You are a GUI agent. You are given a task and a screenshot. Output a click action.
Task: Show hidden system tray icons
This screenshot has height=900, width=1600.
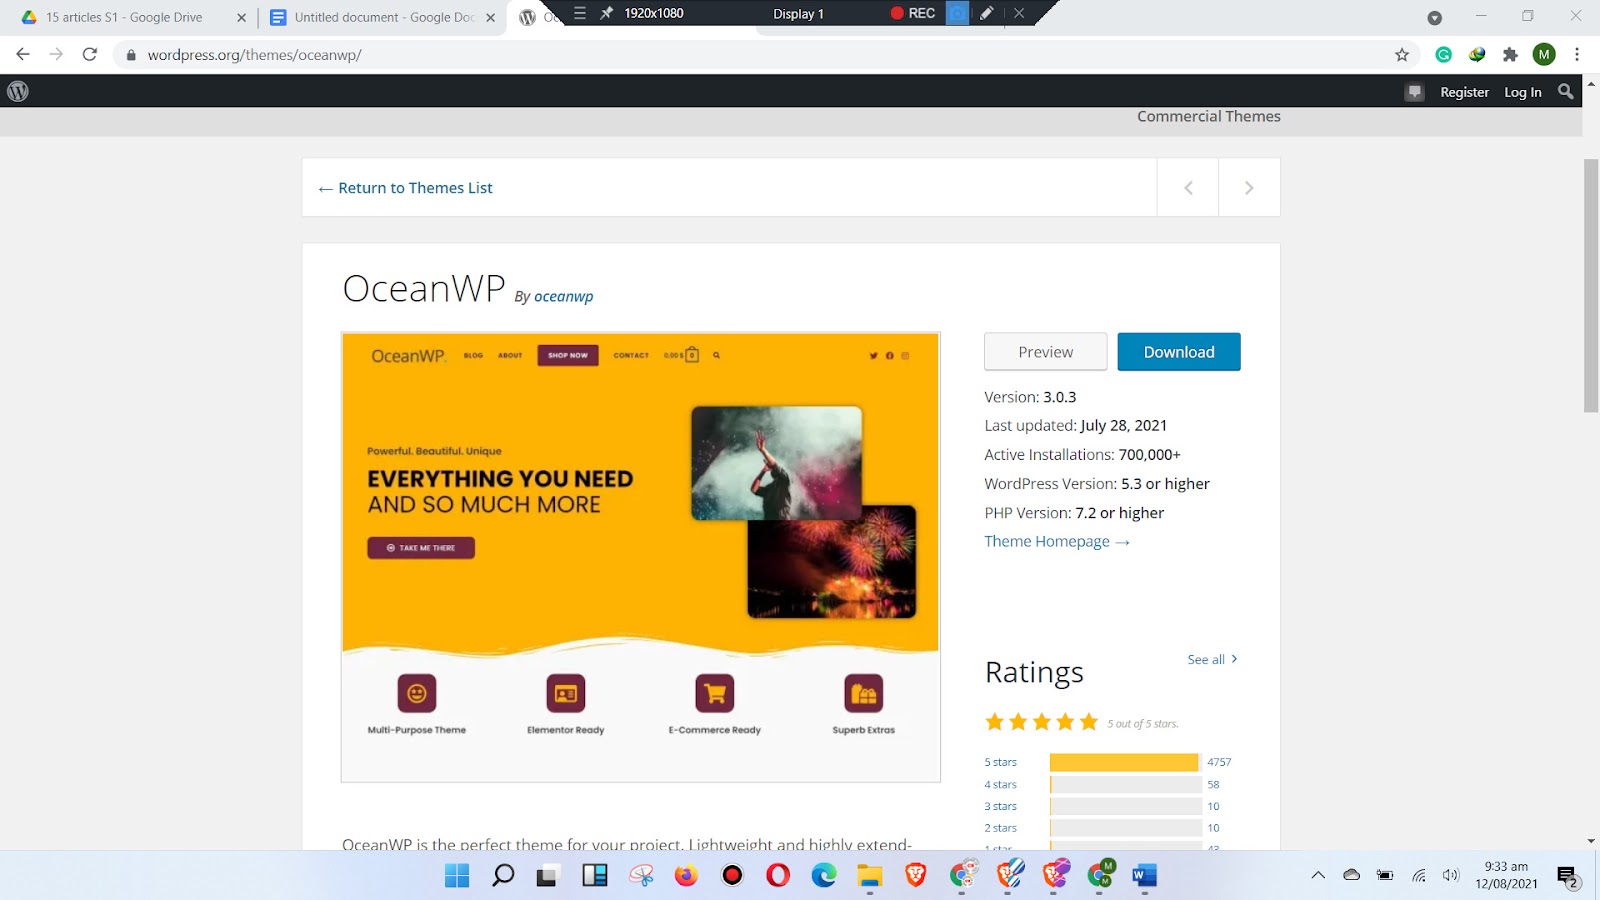point(1318,875)
